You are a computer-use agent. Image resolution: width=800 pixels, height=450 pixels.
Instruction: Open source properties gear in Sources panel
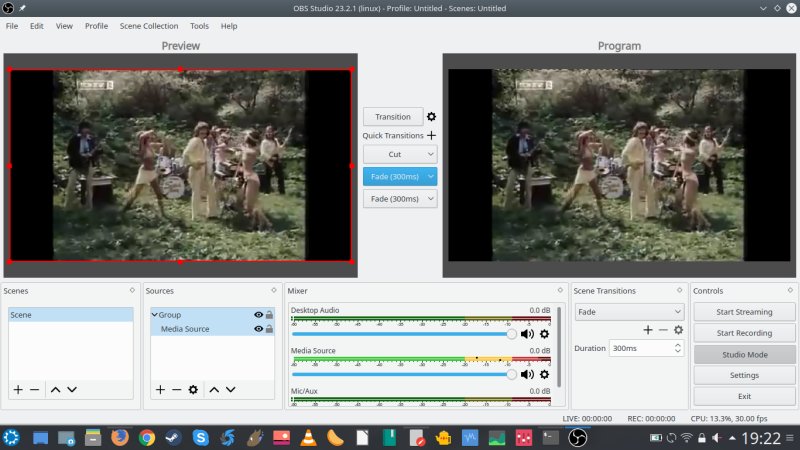[x=193, y=389]
